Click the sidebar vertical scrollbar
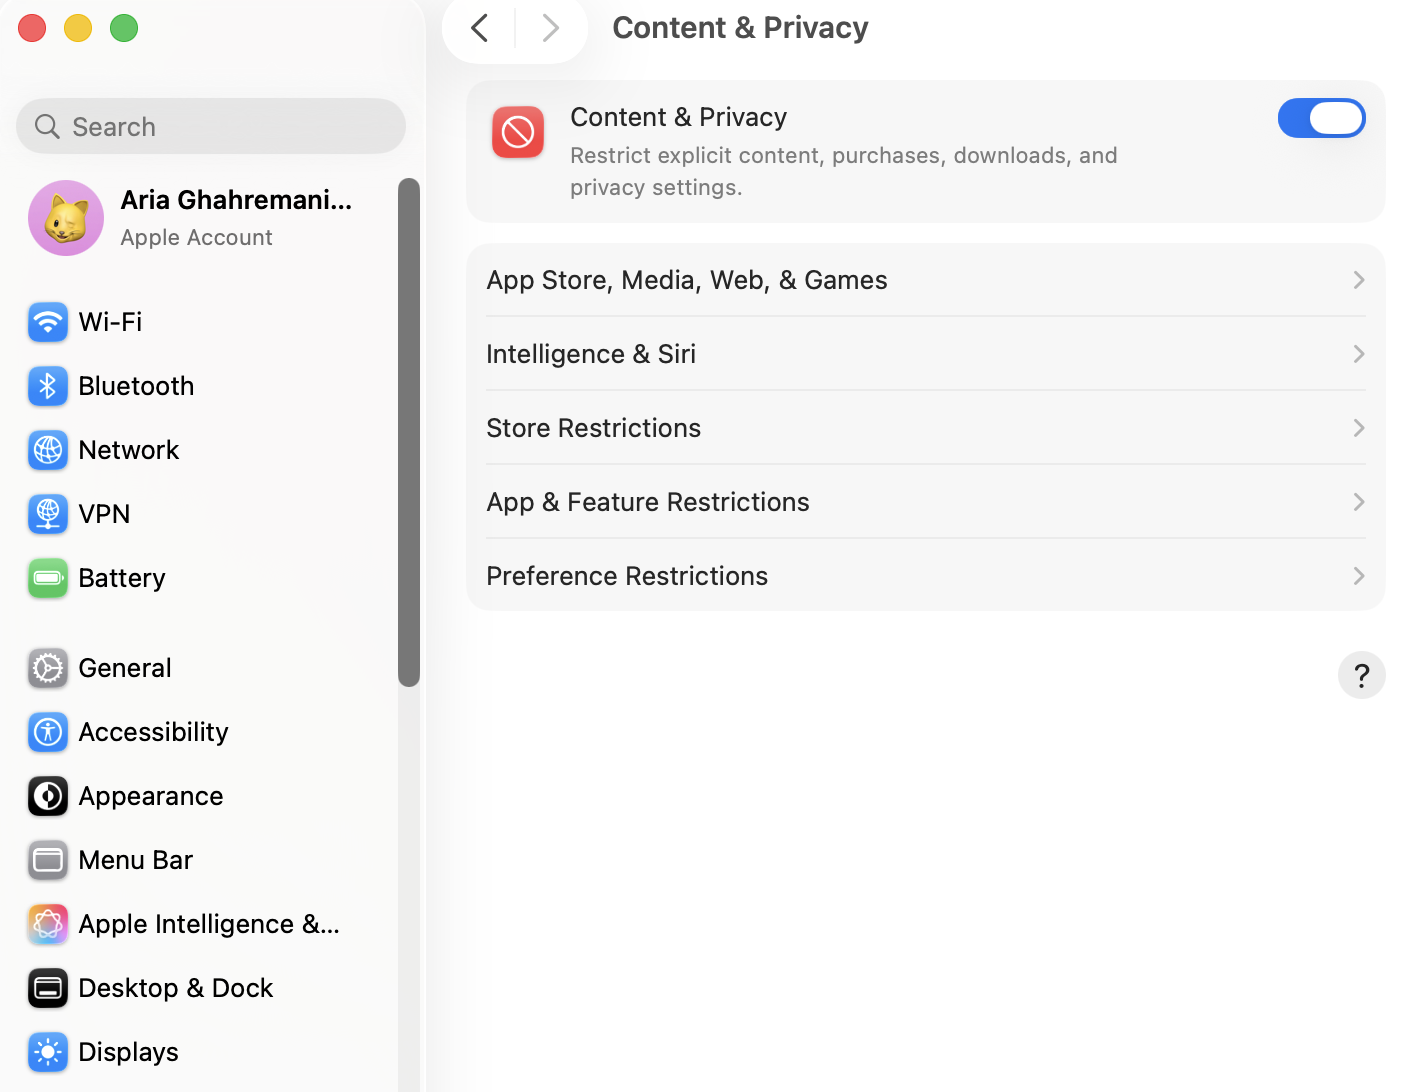This screenshot has height=1092, width=1414. click(408, 432)
